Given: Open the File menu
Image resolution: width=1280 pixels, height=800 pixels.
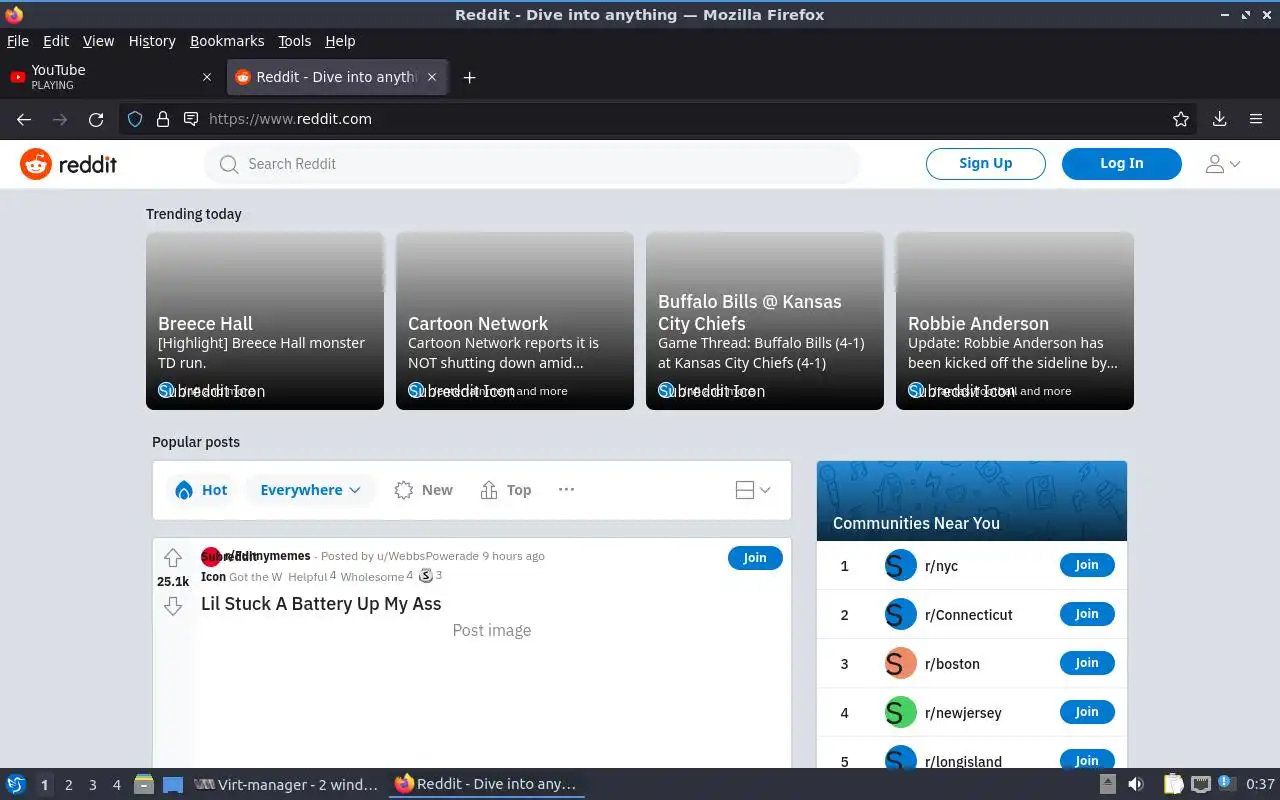Looking at the screenshot, I should (x=18, y=41).
